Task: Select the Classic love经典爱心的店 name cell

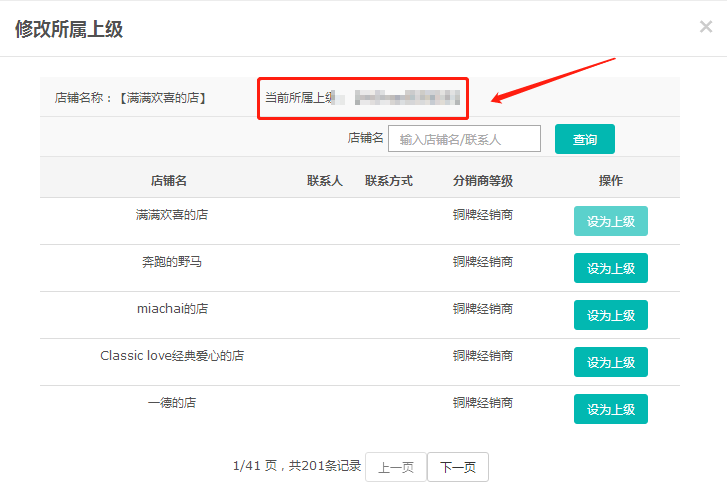Action: [172, 356]
